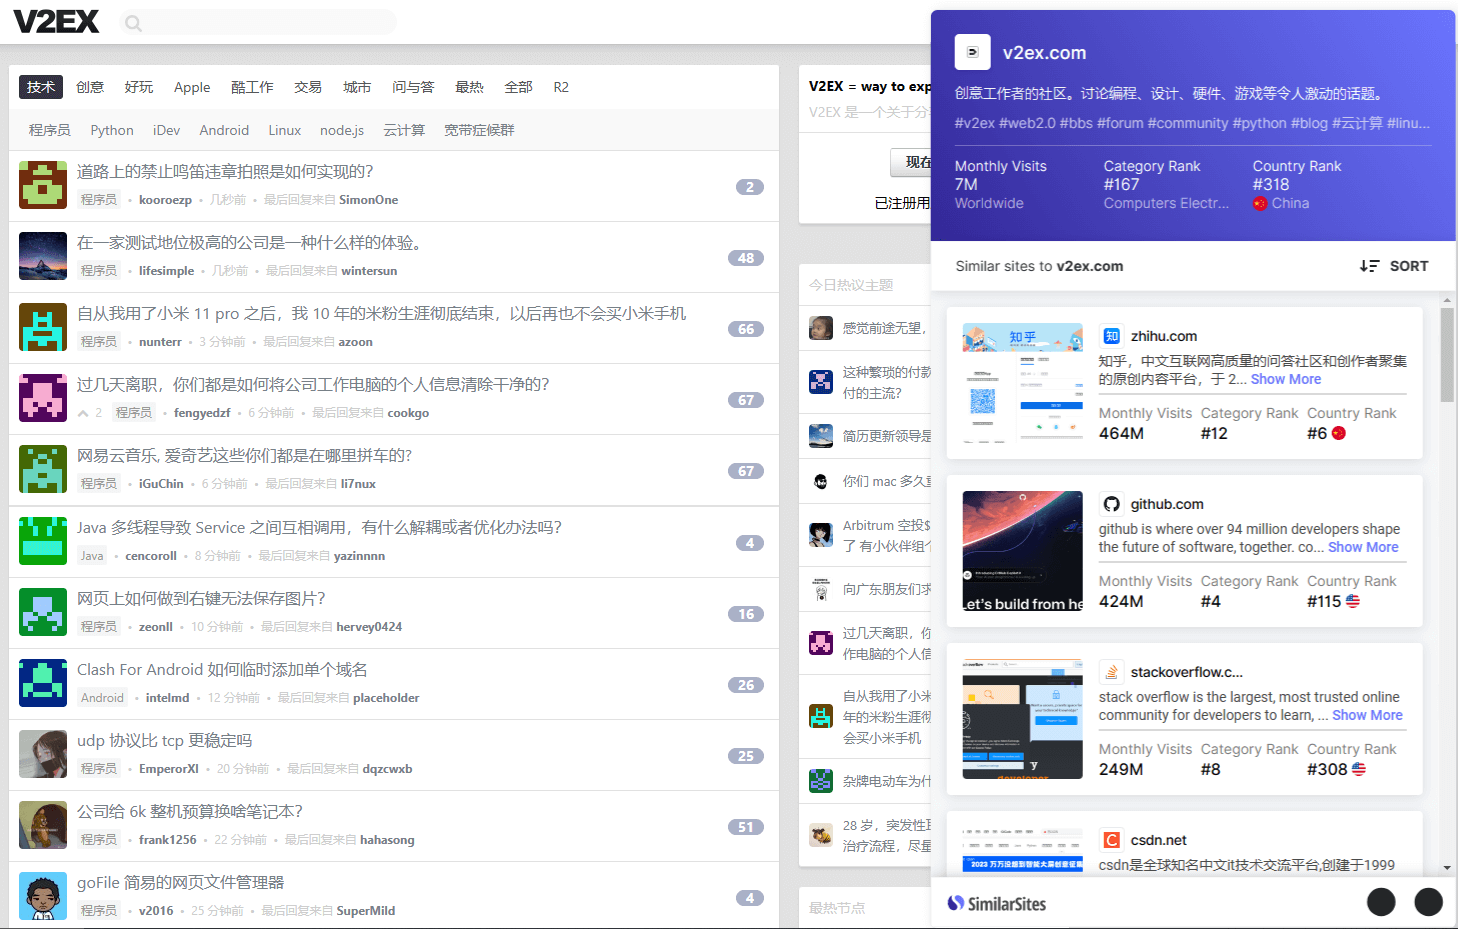Image resolution: width=1458 pixels, height=929 pixels.
Task: Select the 技术 tab
Action: click(41, 87)
